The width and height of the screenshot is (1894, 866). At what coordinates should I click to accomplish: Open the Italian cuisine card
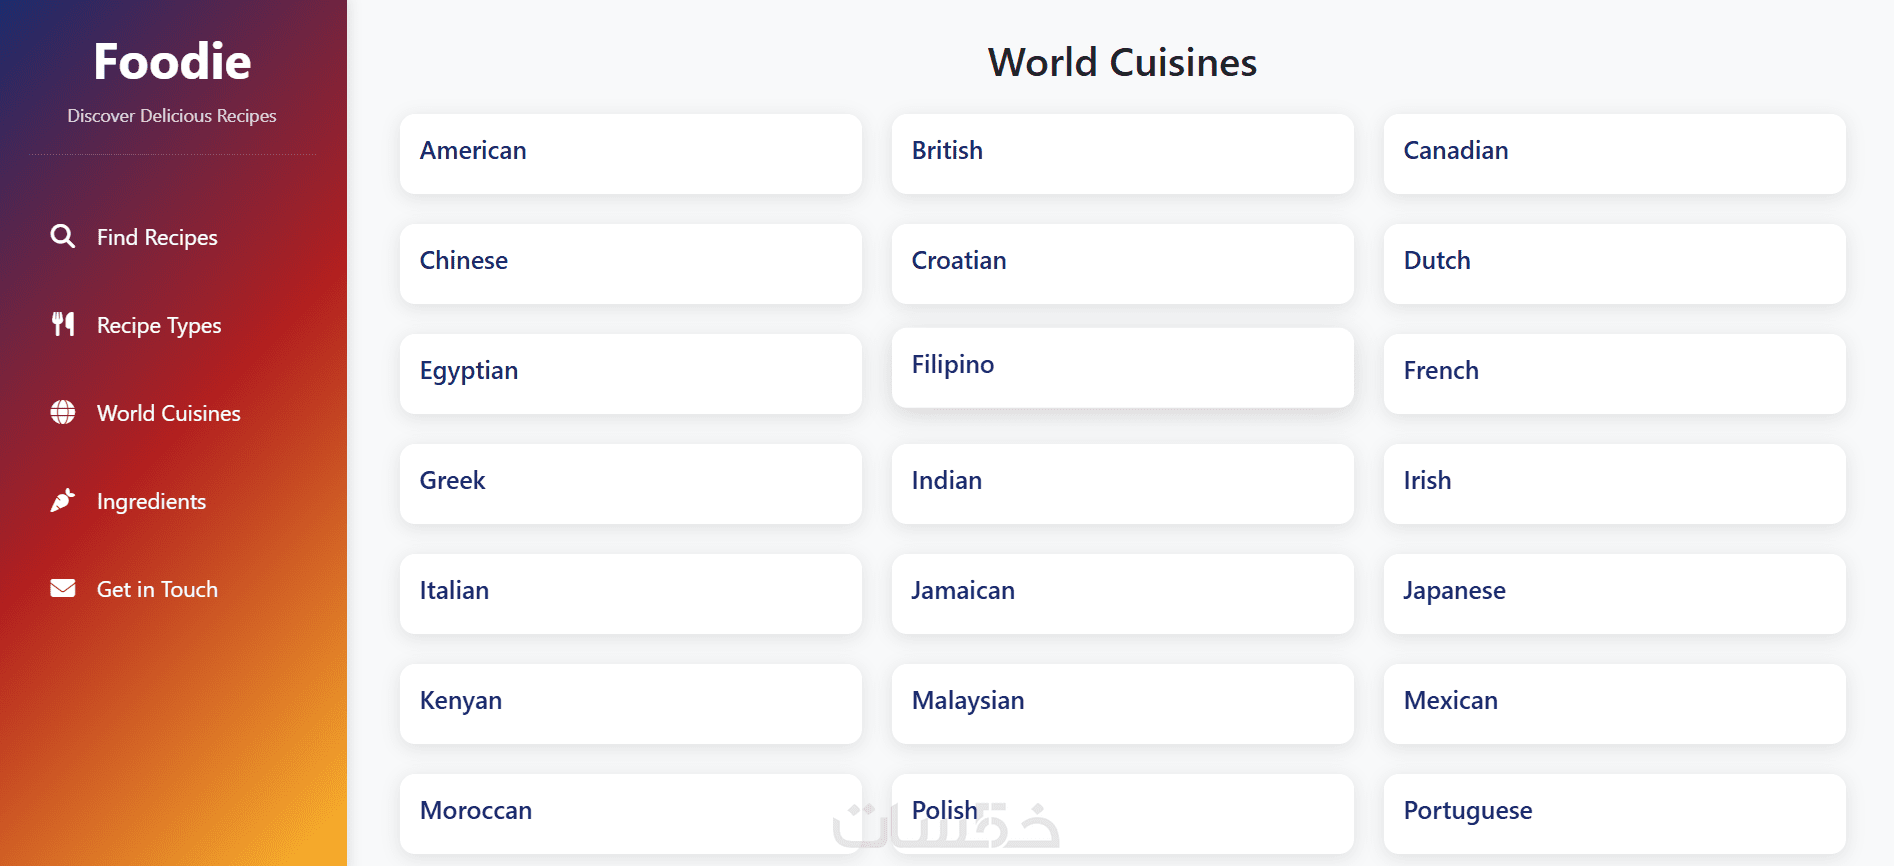(x=630, y=593)
